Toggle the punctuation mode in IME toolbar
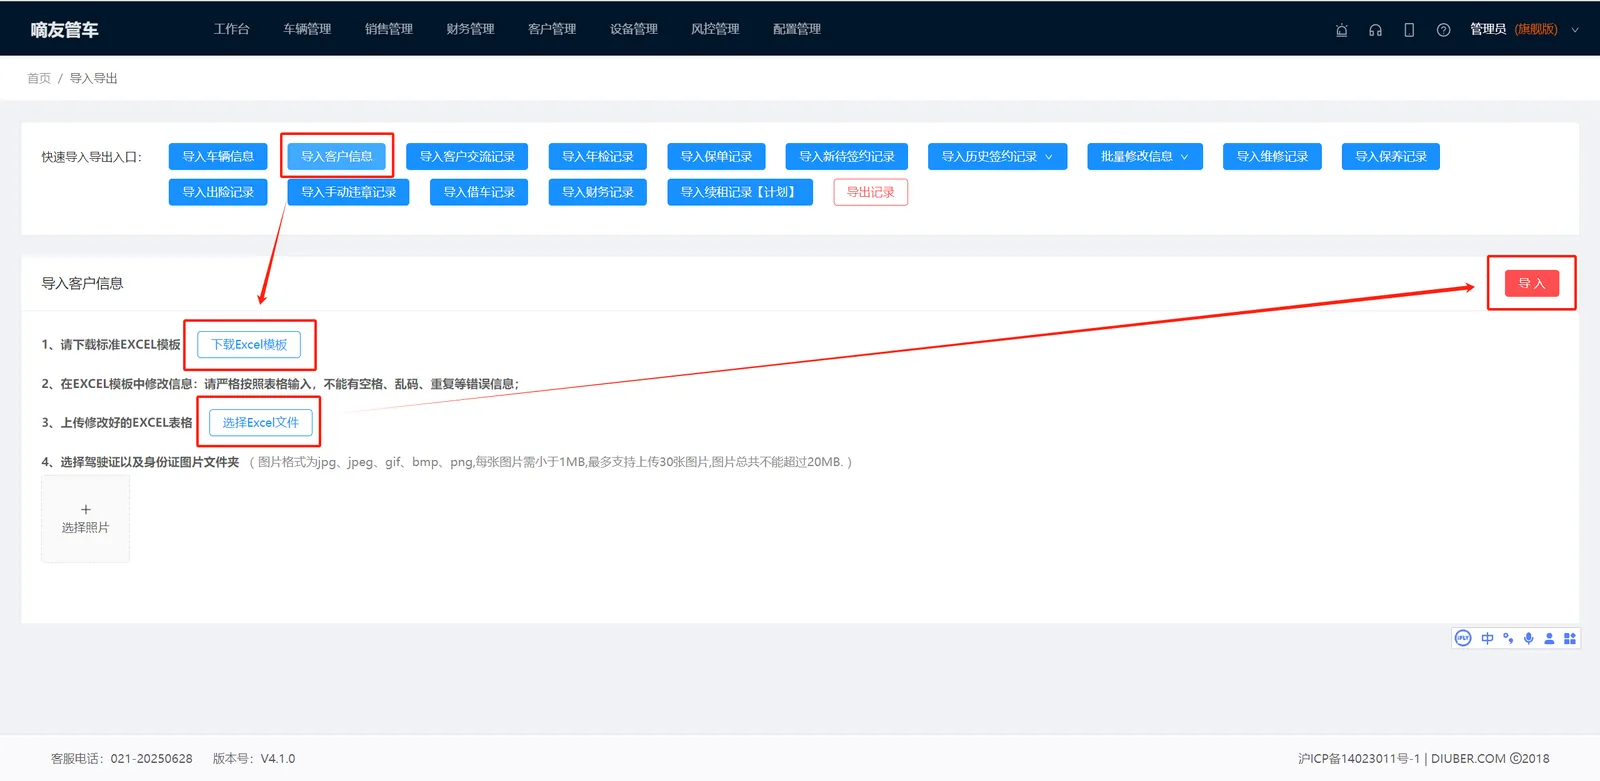The width and height of the screenshot is (1600, 781). pos(1508,638)
